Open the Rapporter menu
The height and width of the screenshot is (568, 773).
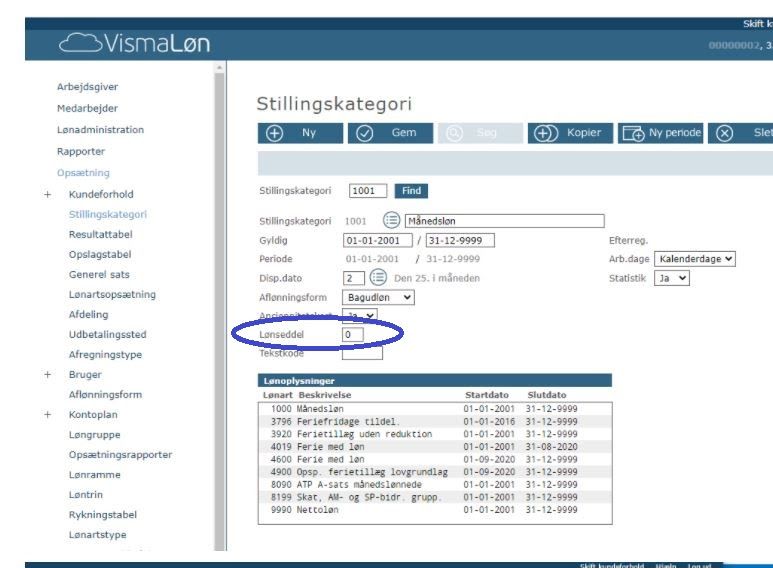(x=81, y=151)
